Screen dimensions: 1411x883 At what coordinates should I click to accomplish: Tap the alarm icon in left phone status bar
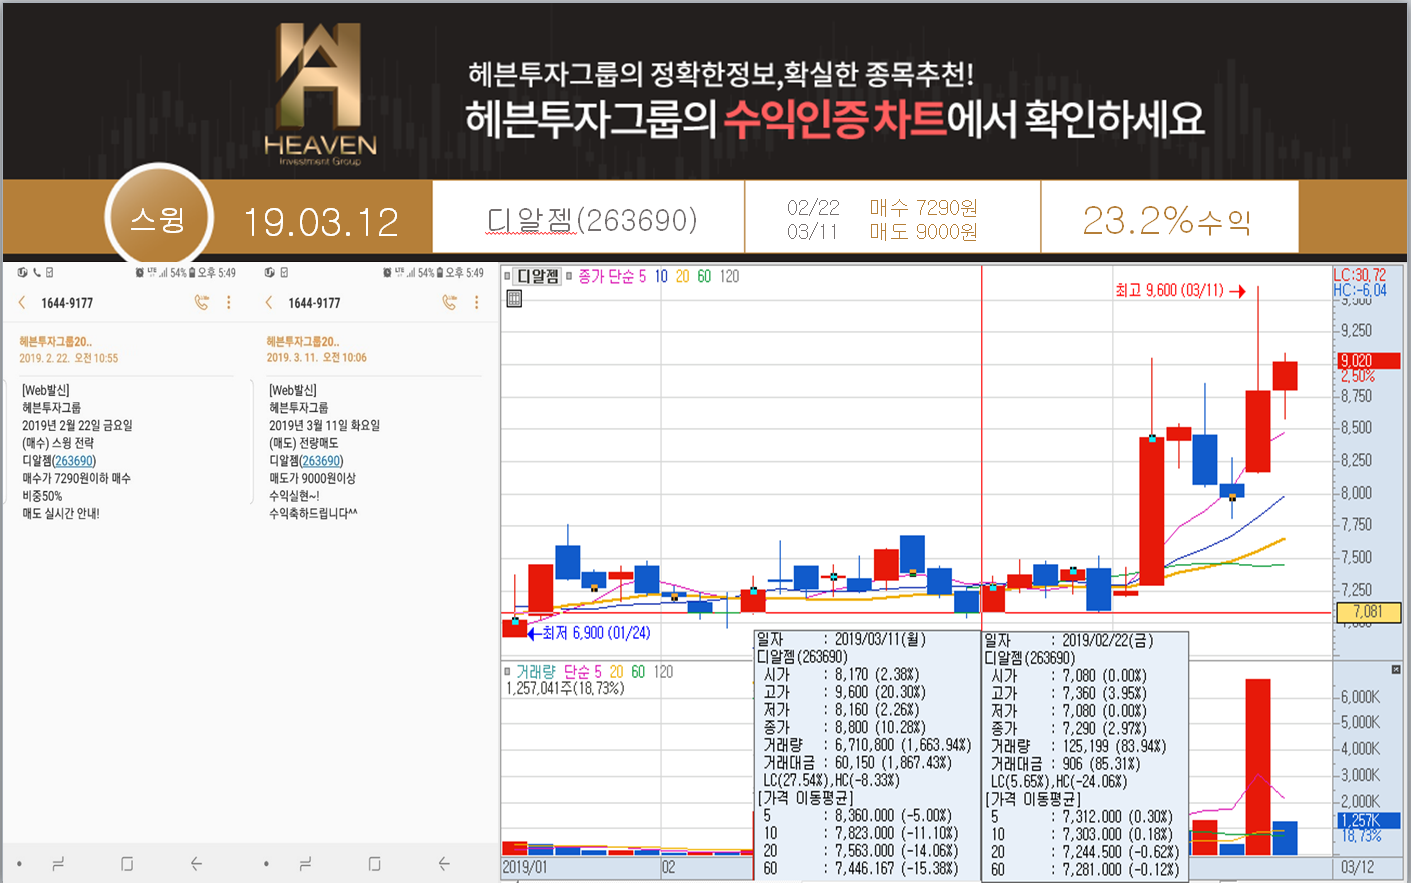(140, 272)
